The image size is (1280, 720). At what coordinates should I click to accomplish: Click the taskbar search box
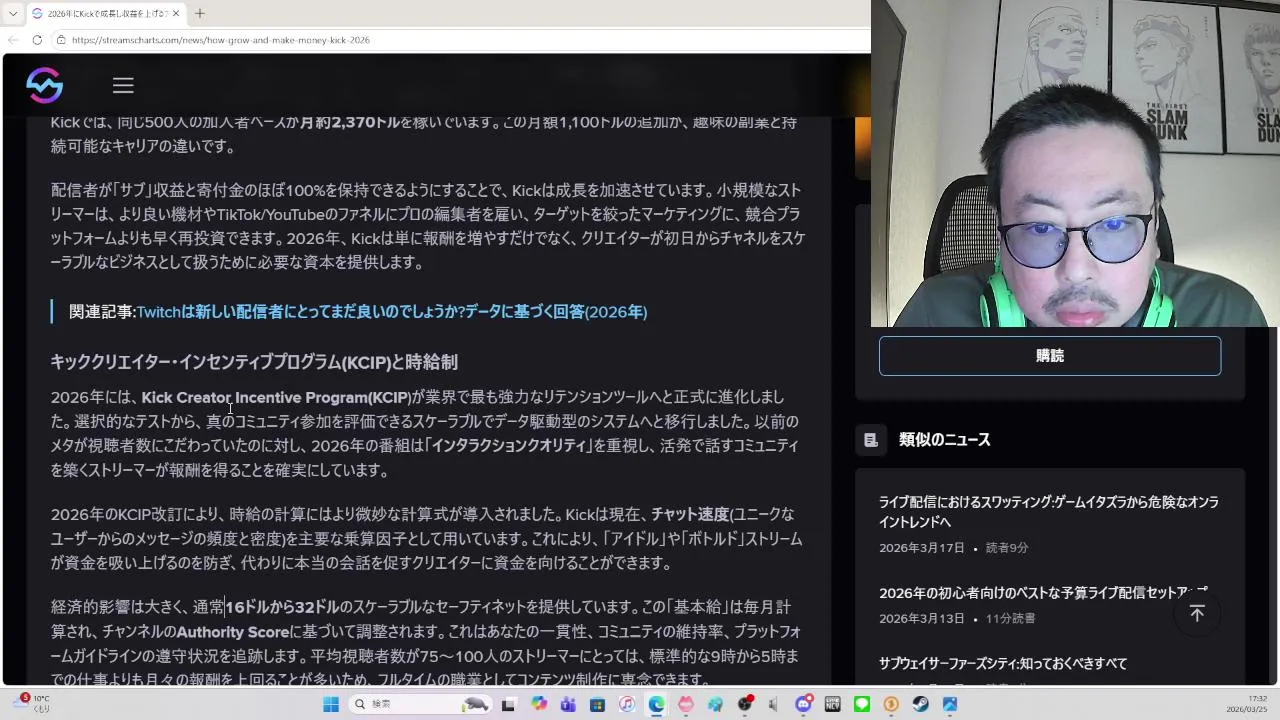coord(421,704)
